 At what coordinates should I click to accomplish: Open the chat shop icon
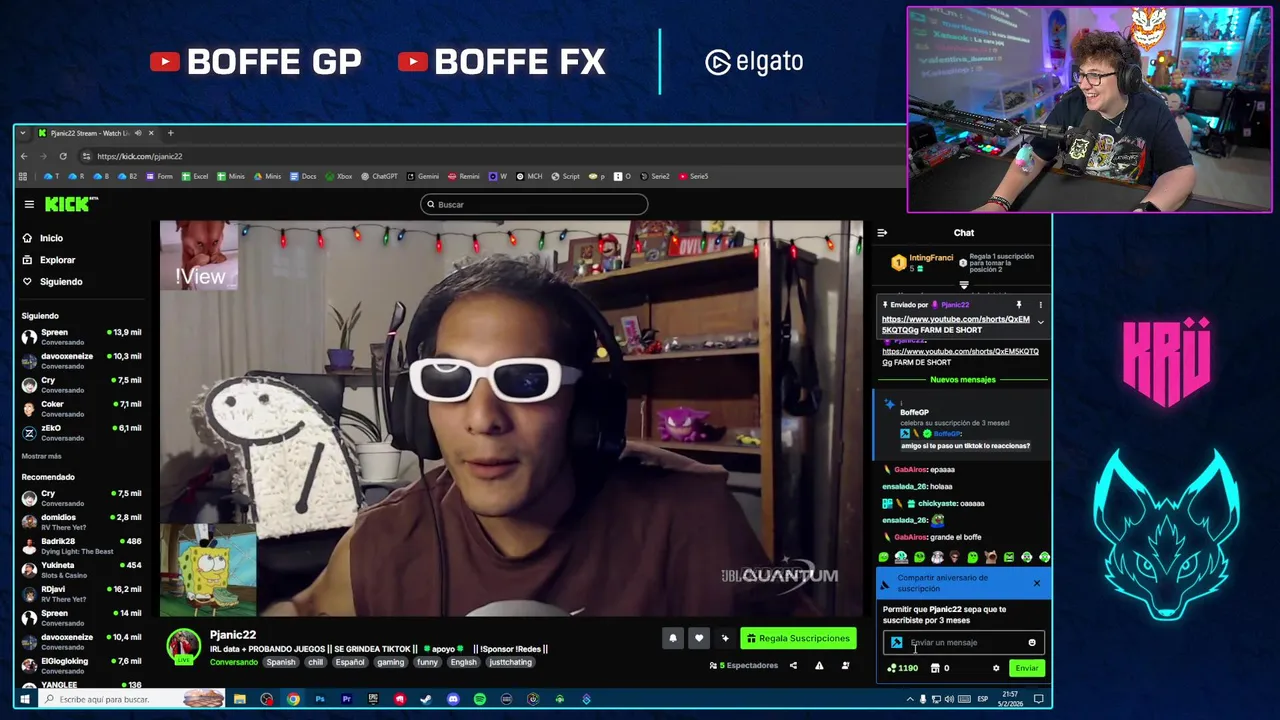click(935, 668)
